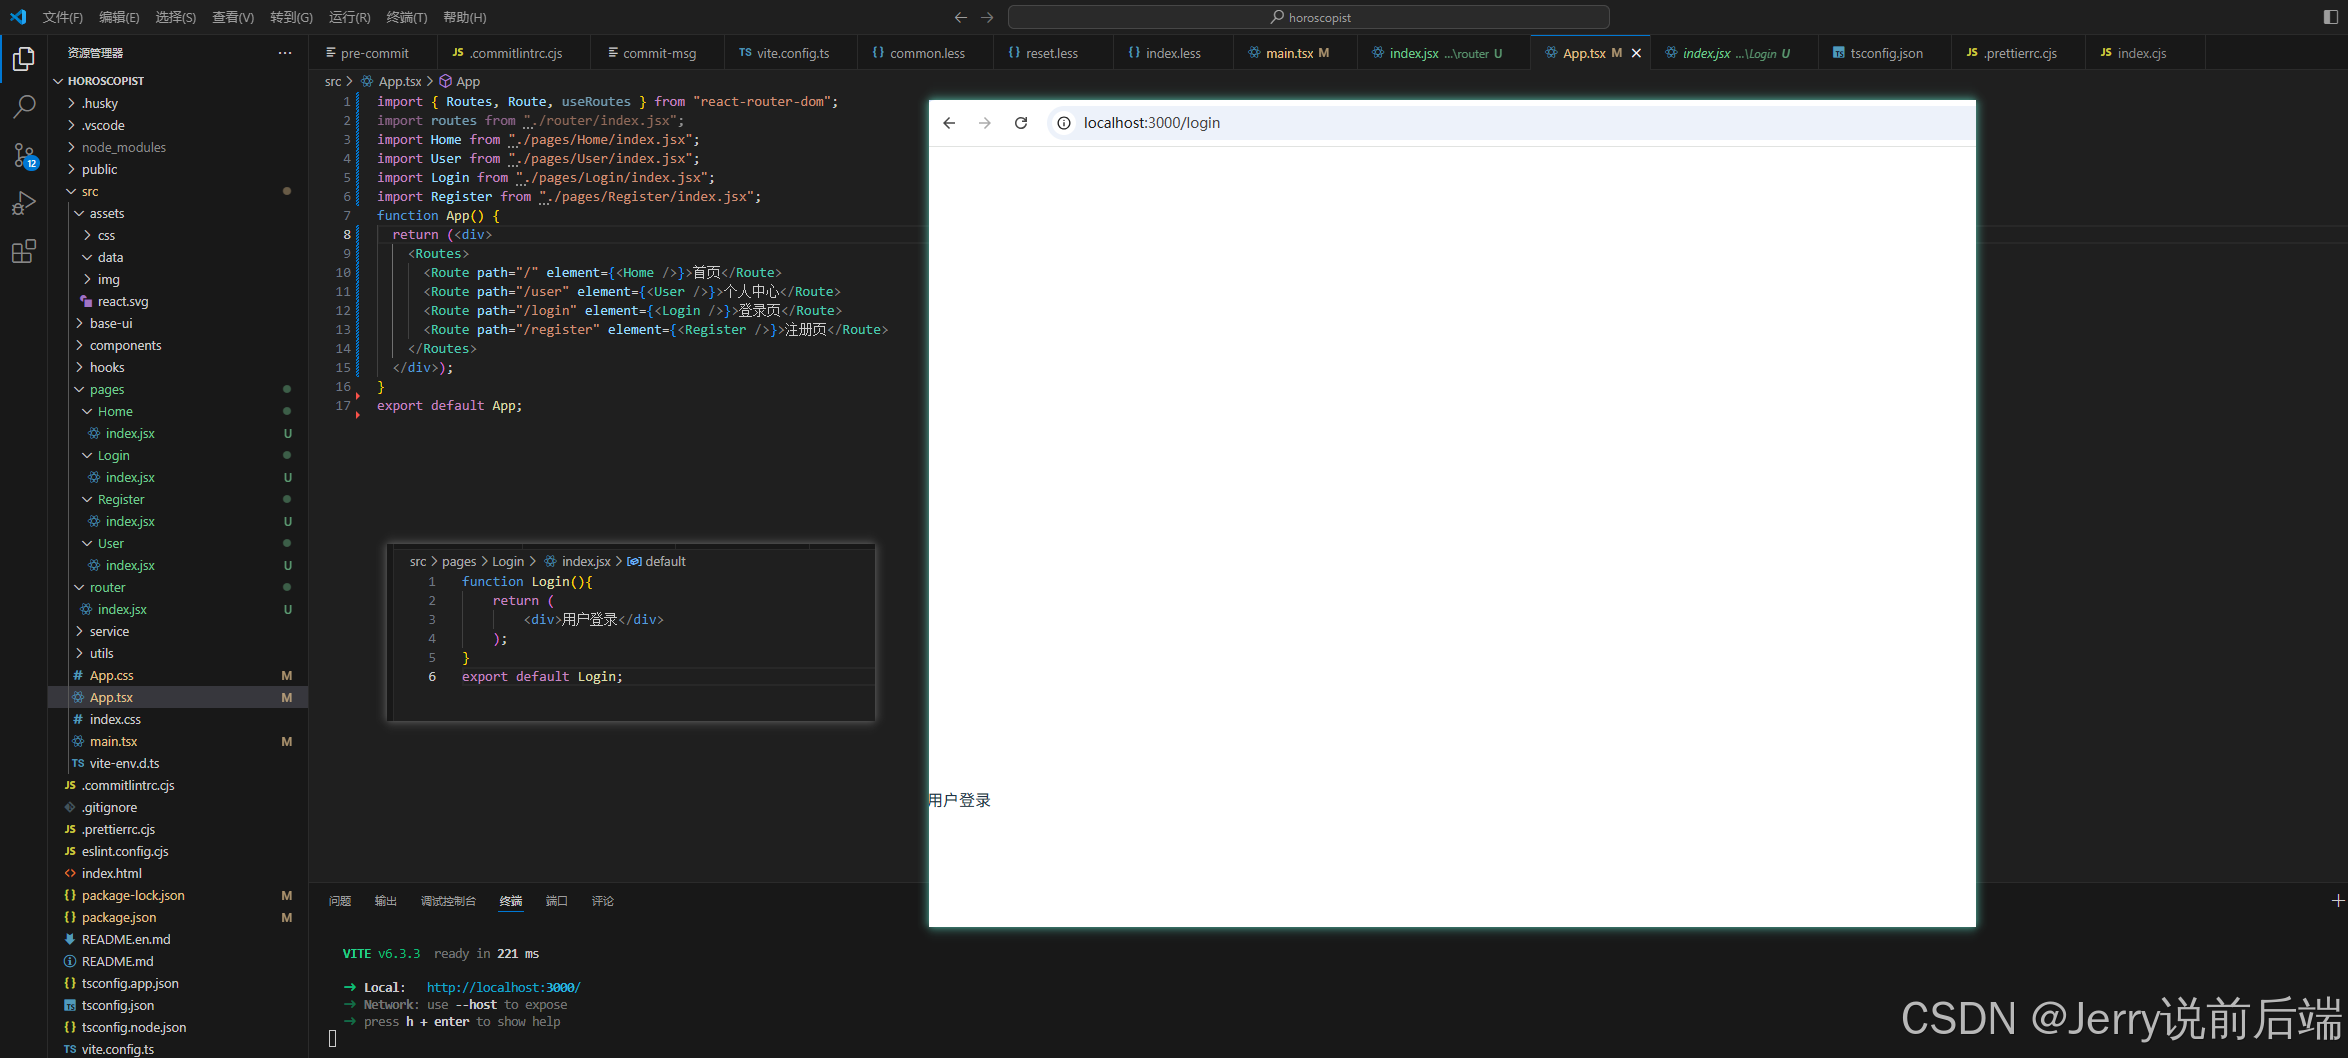Open the http://localhost:3000/ link in terminal

503,987
